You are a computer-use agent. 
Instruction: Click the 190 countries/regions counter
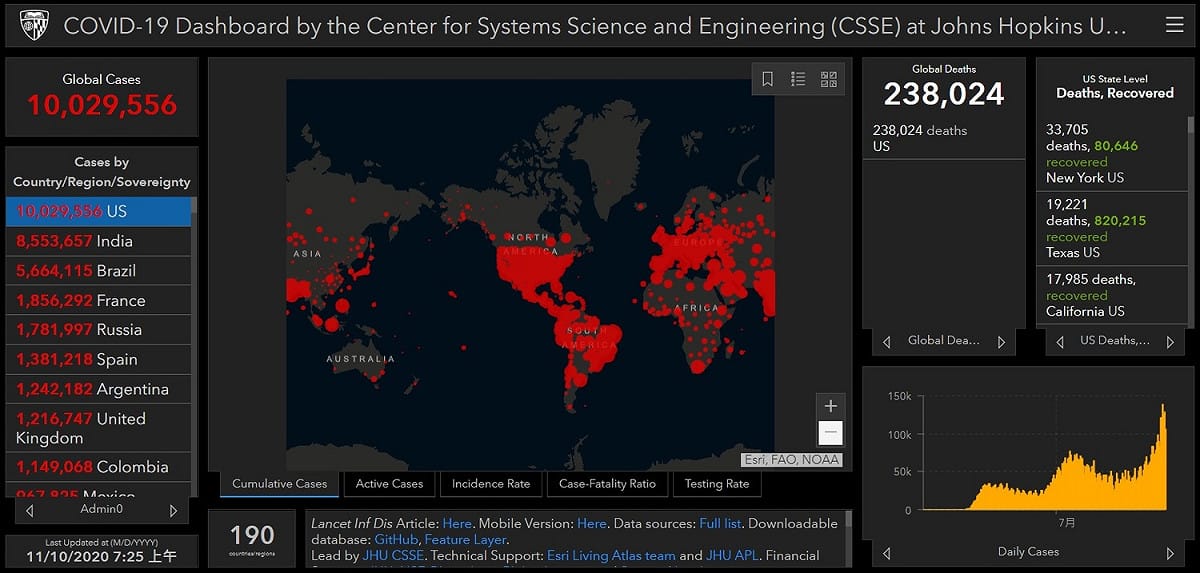[251, 538]
